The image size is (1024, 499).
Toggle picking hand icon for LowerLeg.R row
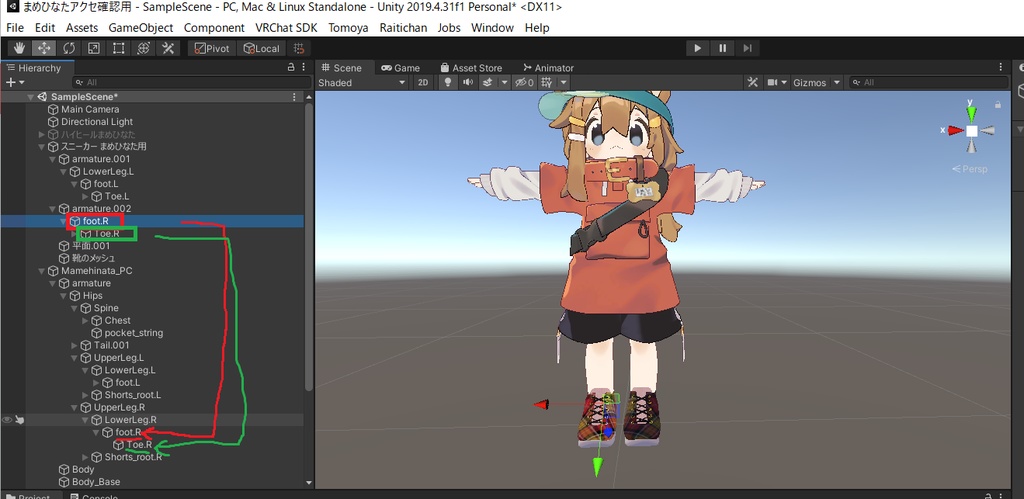tap(20, 420)
